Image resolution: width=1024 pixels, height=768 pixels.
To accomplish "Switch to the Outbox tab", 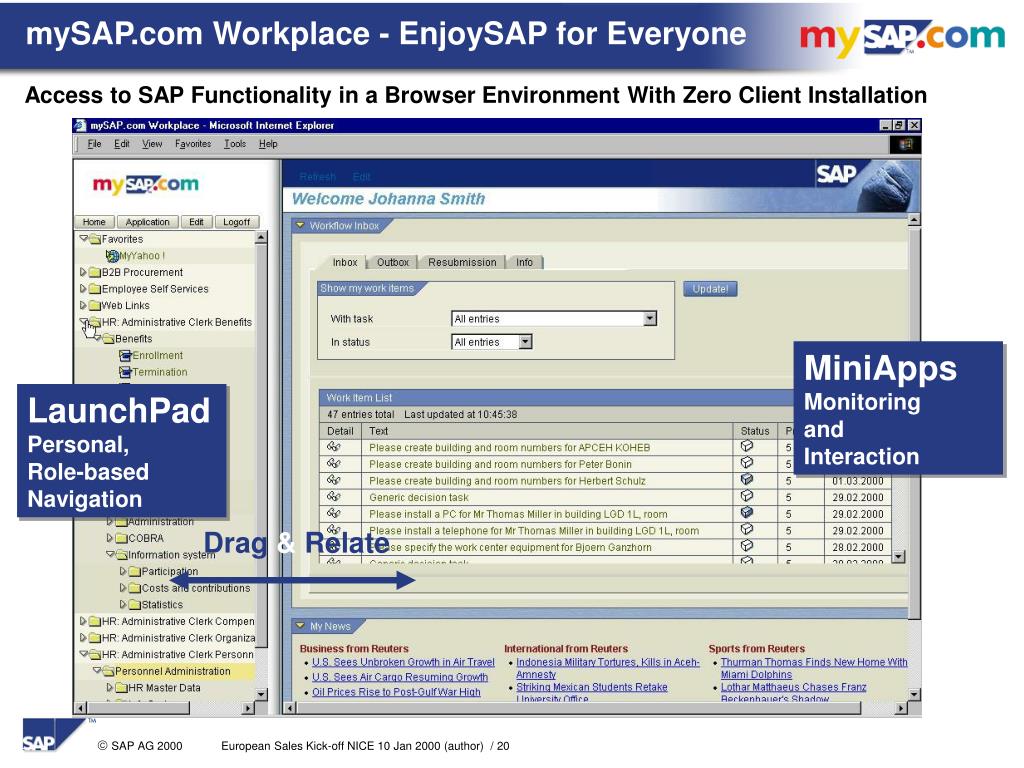I will pos(392,263).
